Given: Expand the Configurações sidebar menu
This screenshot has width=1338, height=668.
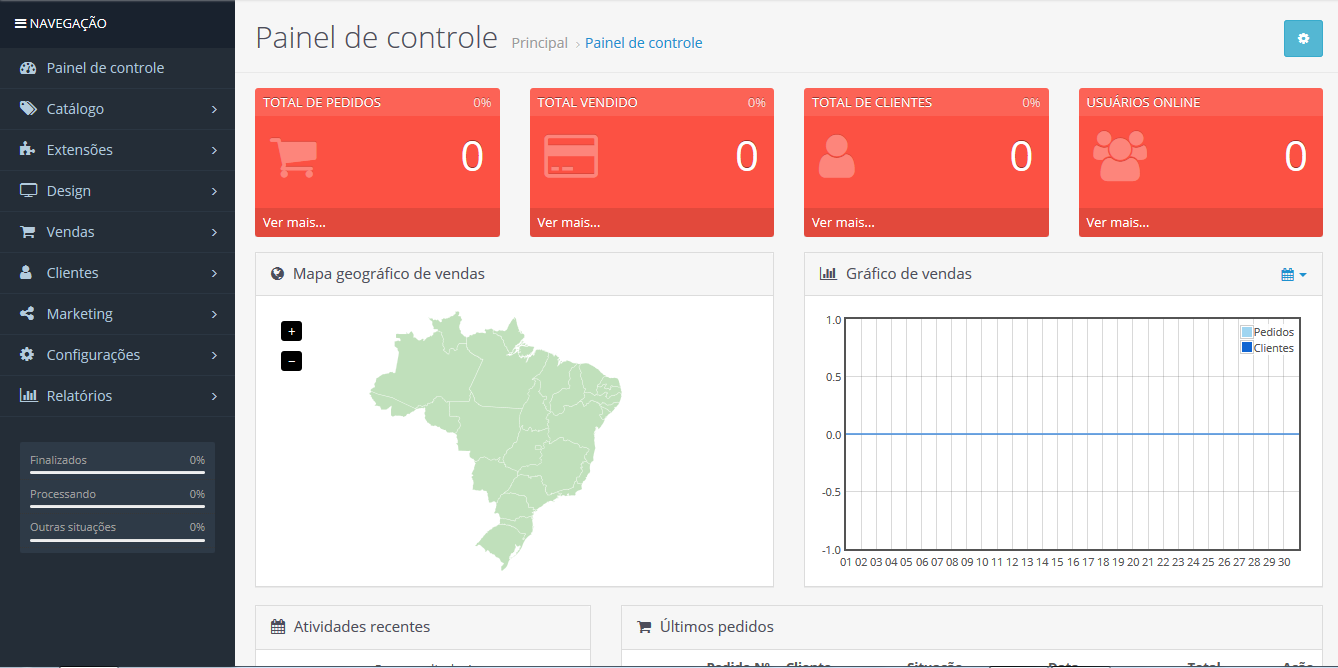Looking at the screenshot, I should click(93, 355).
